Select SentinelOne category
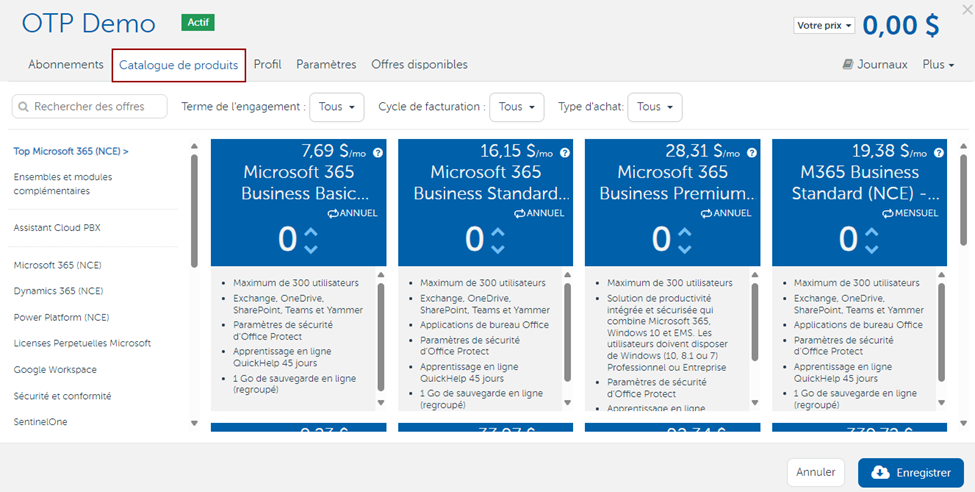 click(x=40, y=422)
